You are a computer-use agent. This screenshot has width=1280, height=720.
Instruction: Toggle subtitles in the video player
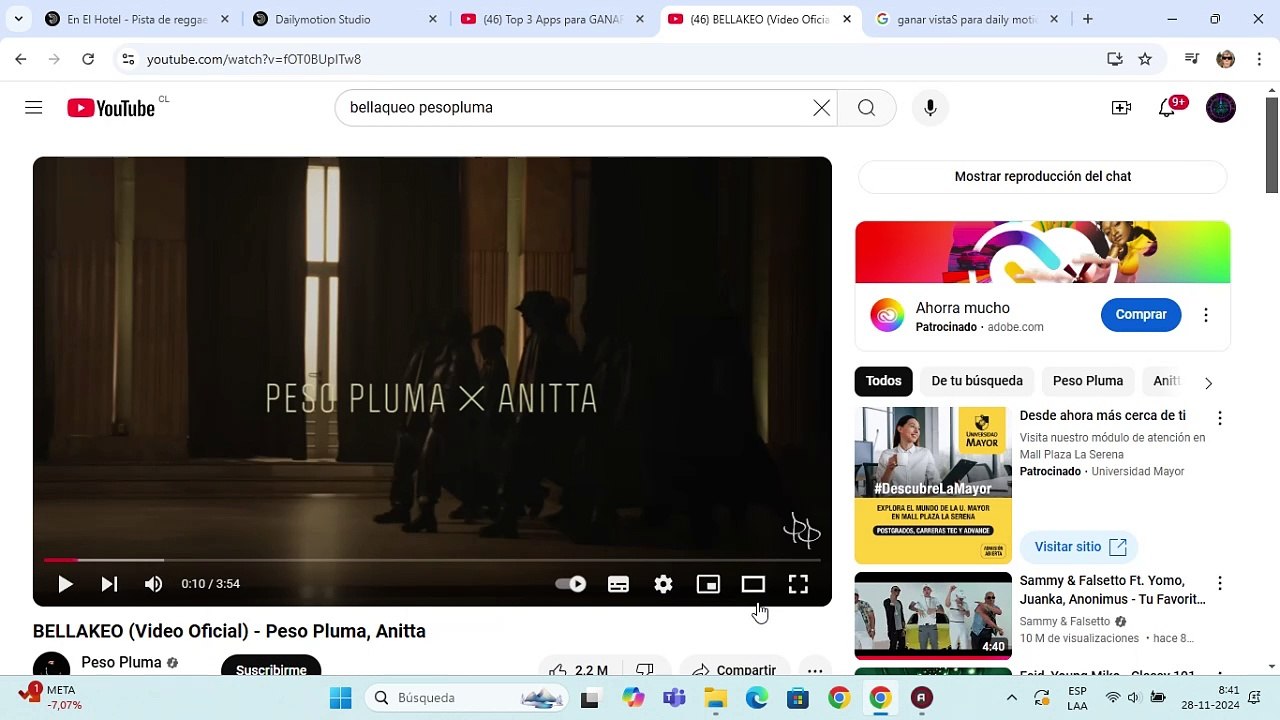[x=618, y=584]
